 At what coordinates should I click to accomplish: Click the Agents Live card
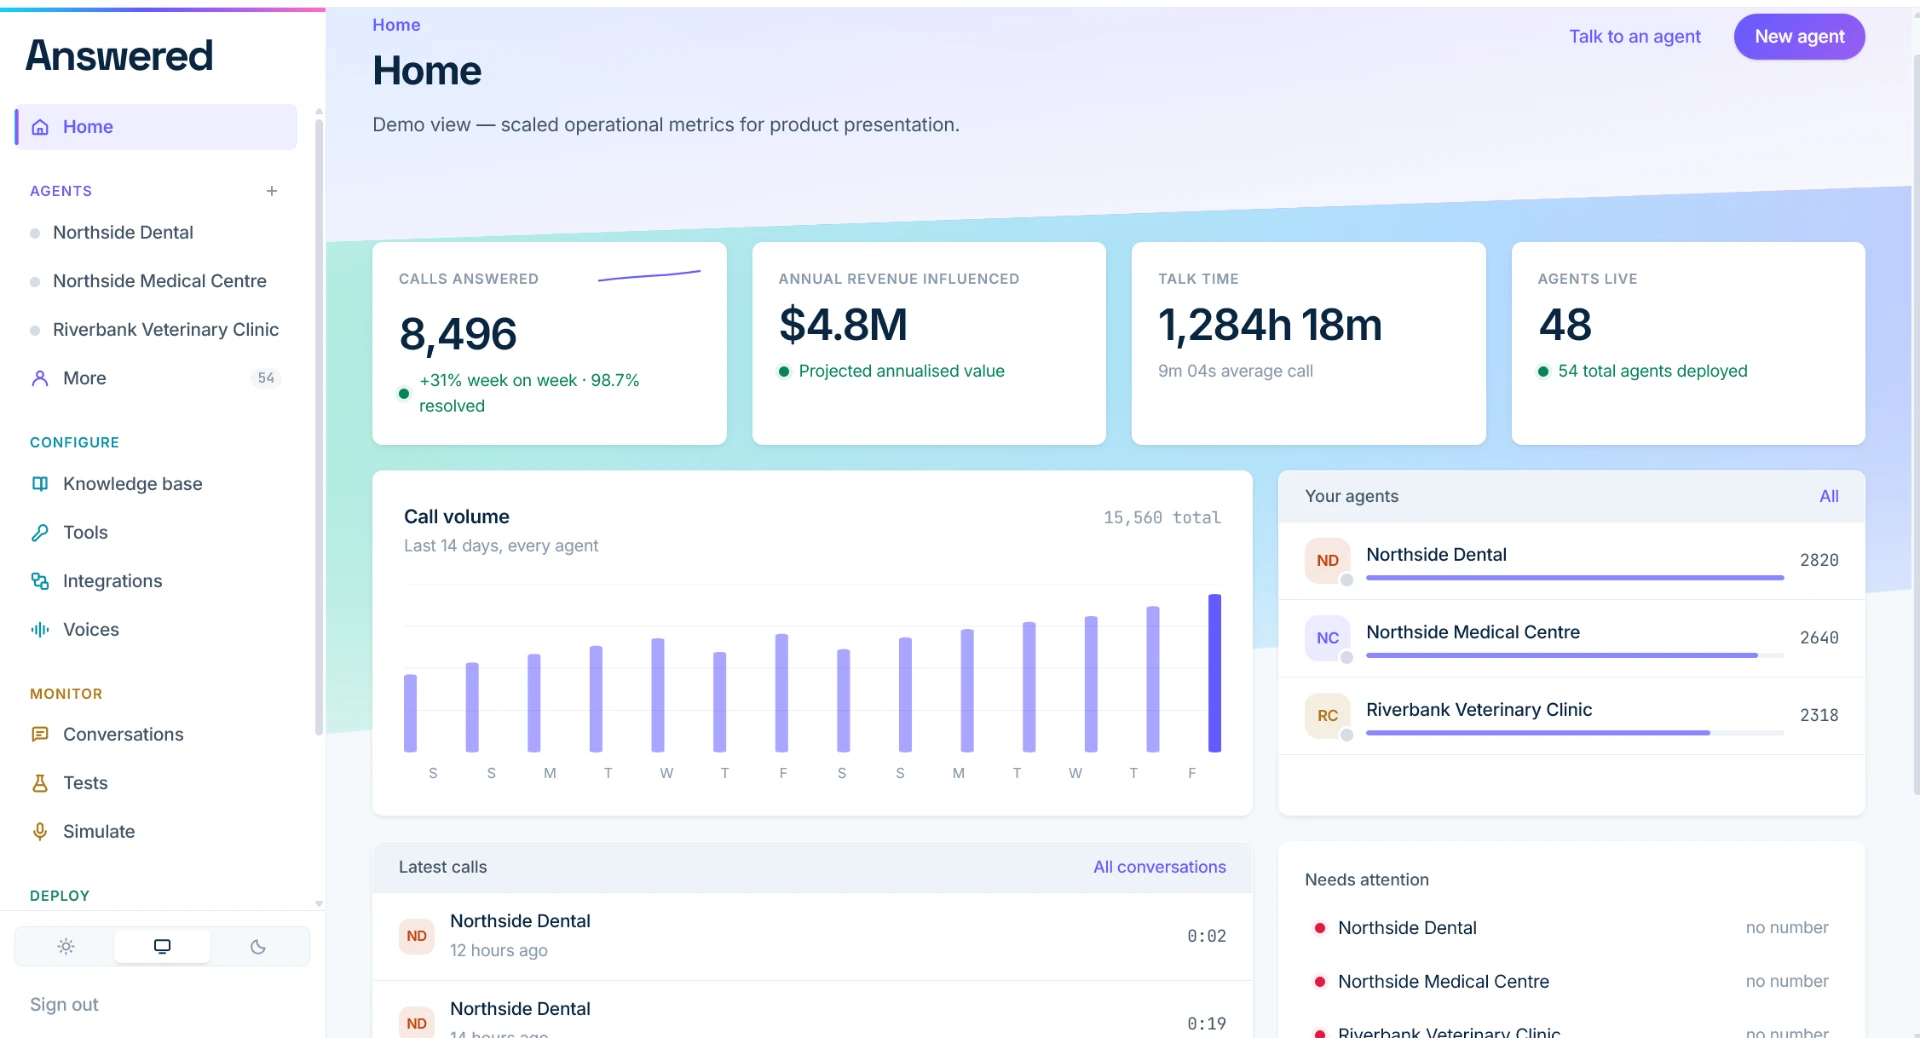pyautogui.click(x=1688, y=344)
